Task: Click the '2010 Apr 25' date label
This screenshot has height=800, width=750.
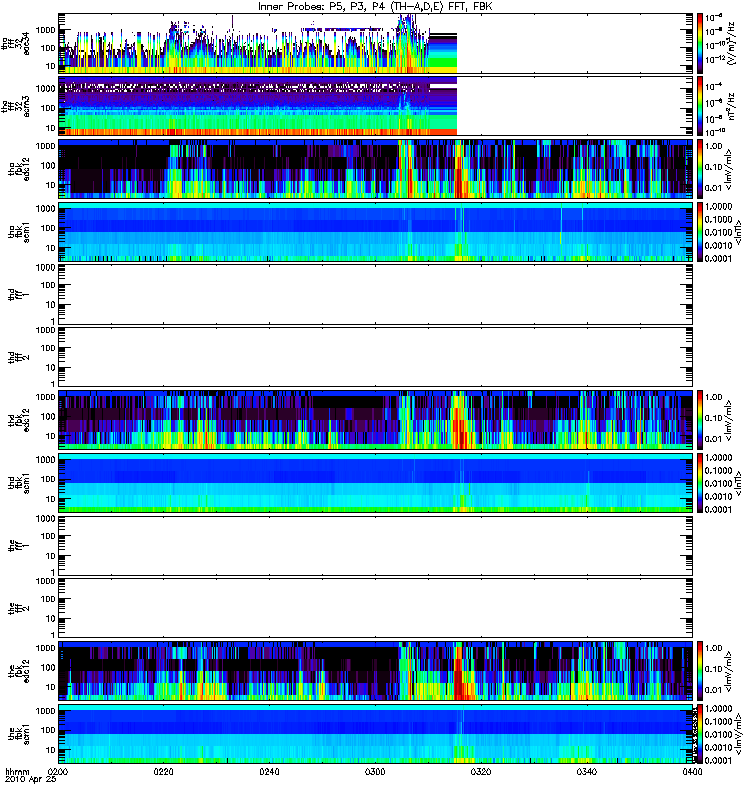Action: click(31, 780)
